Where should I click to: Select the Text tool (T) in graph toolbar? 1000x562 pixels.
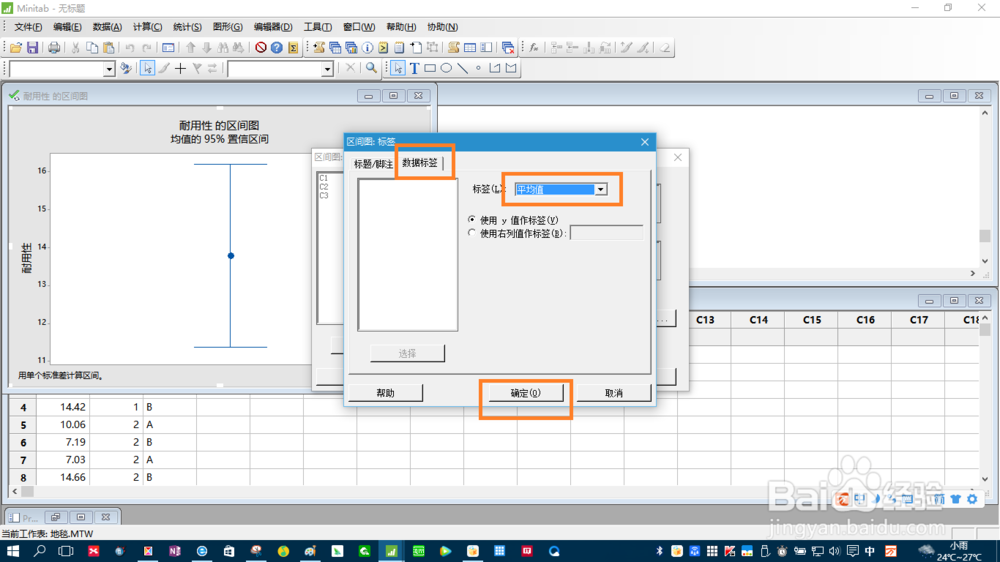[414, 68]
